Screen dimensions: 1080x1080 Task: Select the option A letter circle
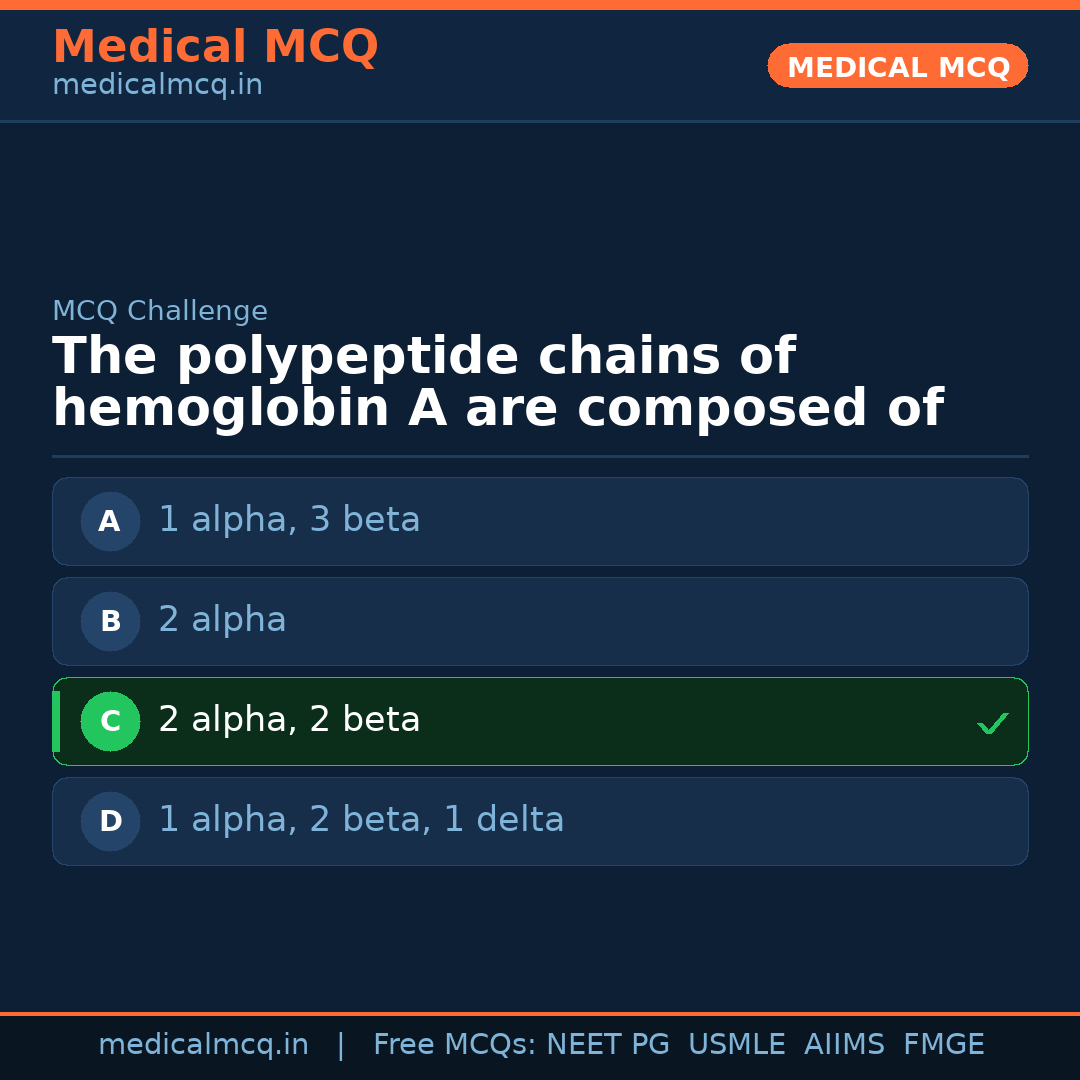click(110, 521)
